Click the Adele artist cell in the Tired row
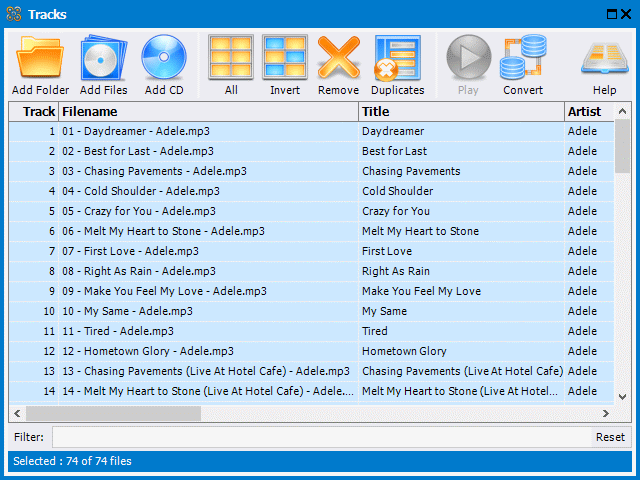 (x=589, y=331)
